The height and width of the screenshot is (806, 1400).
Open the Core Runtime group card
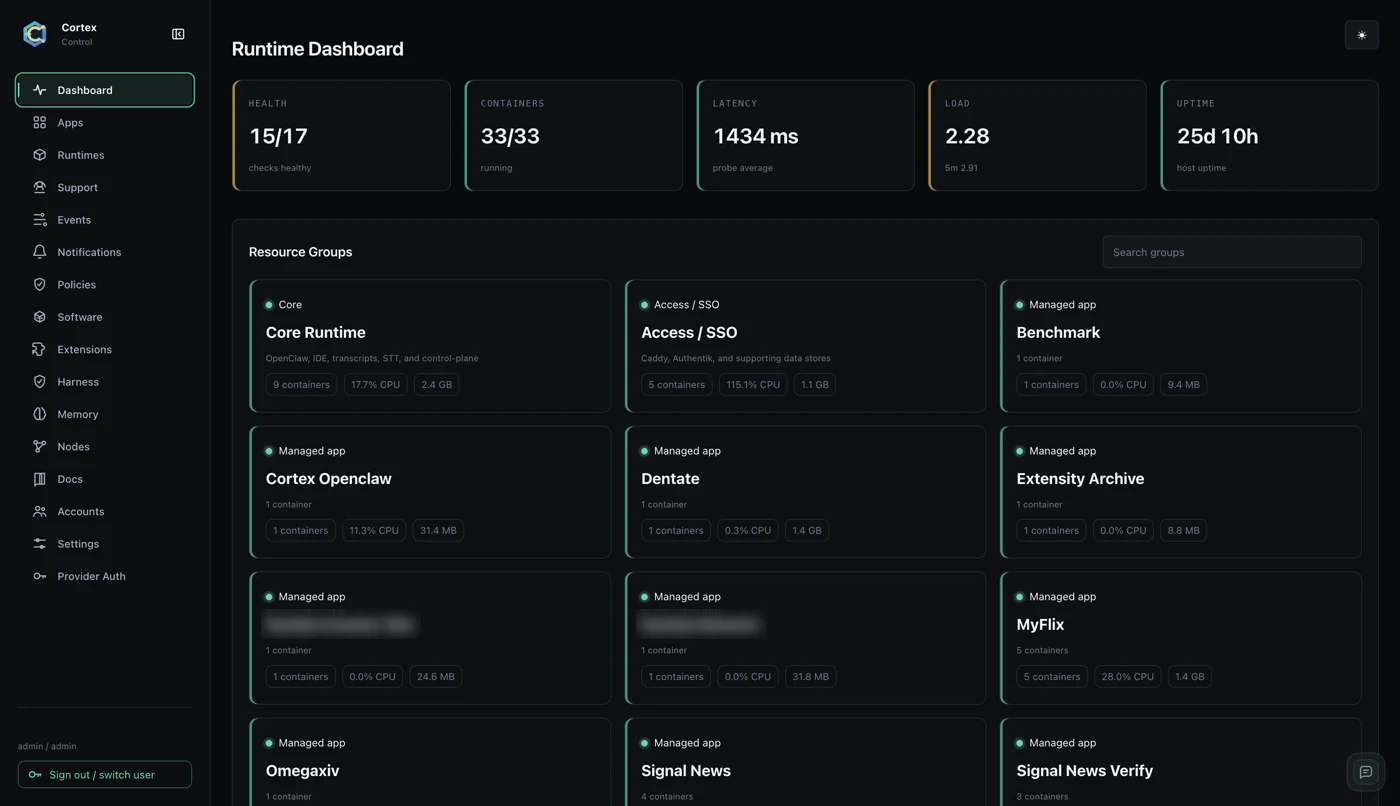pos(430,346)
